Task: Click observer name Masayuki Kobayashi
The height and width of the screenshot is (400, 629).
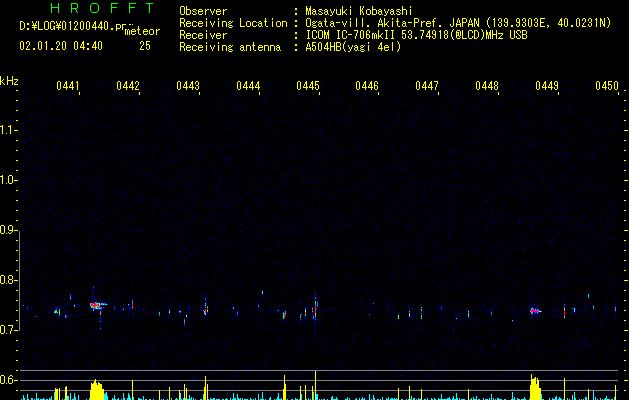Action: pos(358,11)
